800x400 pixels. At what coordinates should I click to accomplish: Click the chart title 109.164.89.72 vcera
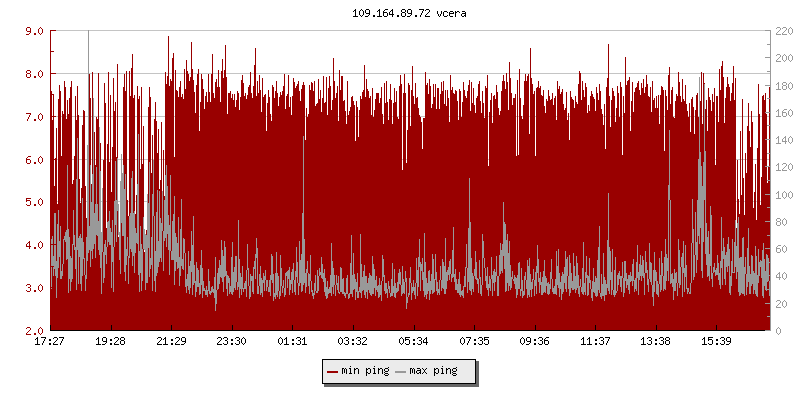[400, 14]
